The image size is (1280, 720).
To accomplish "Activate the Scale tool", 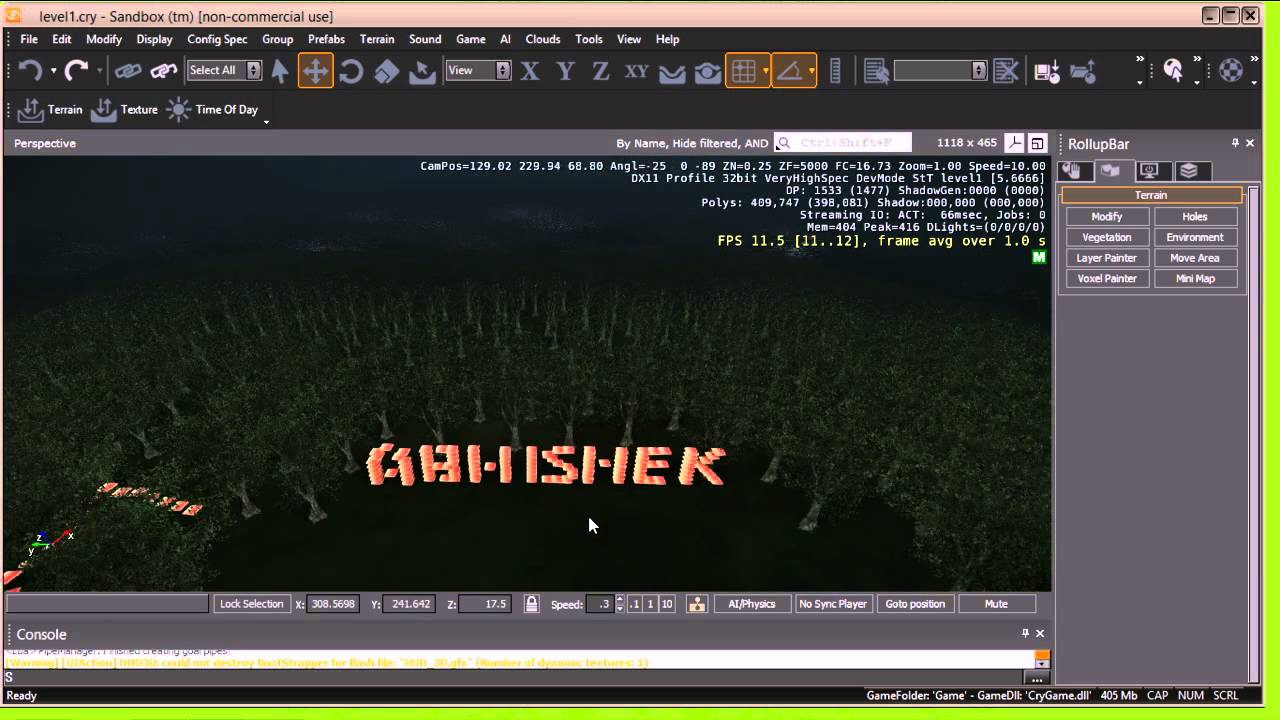I will click(387, 70).
